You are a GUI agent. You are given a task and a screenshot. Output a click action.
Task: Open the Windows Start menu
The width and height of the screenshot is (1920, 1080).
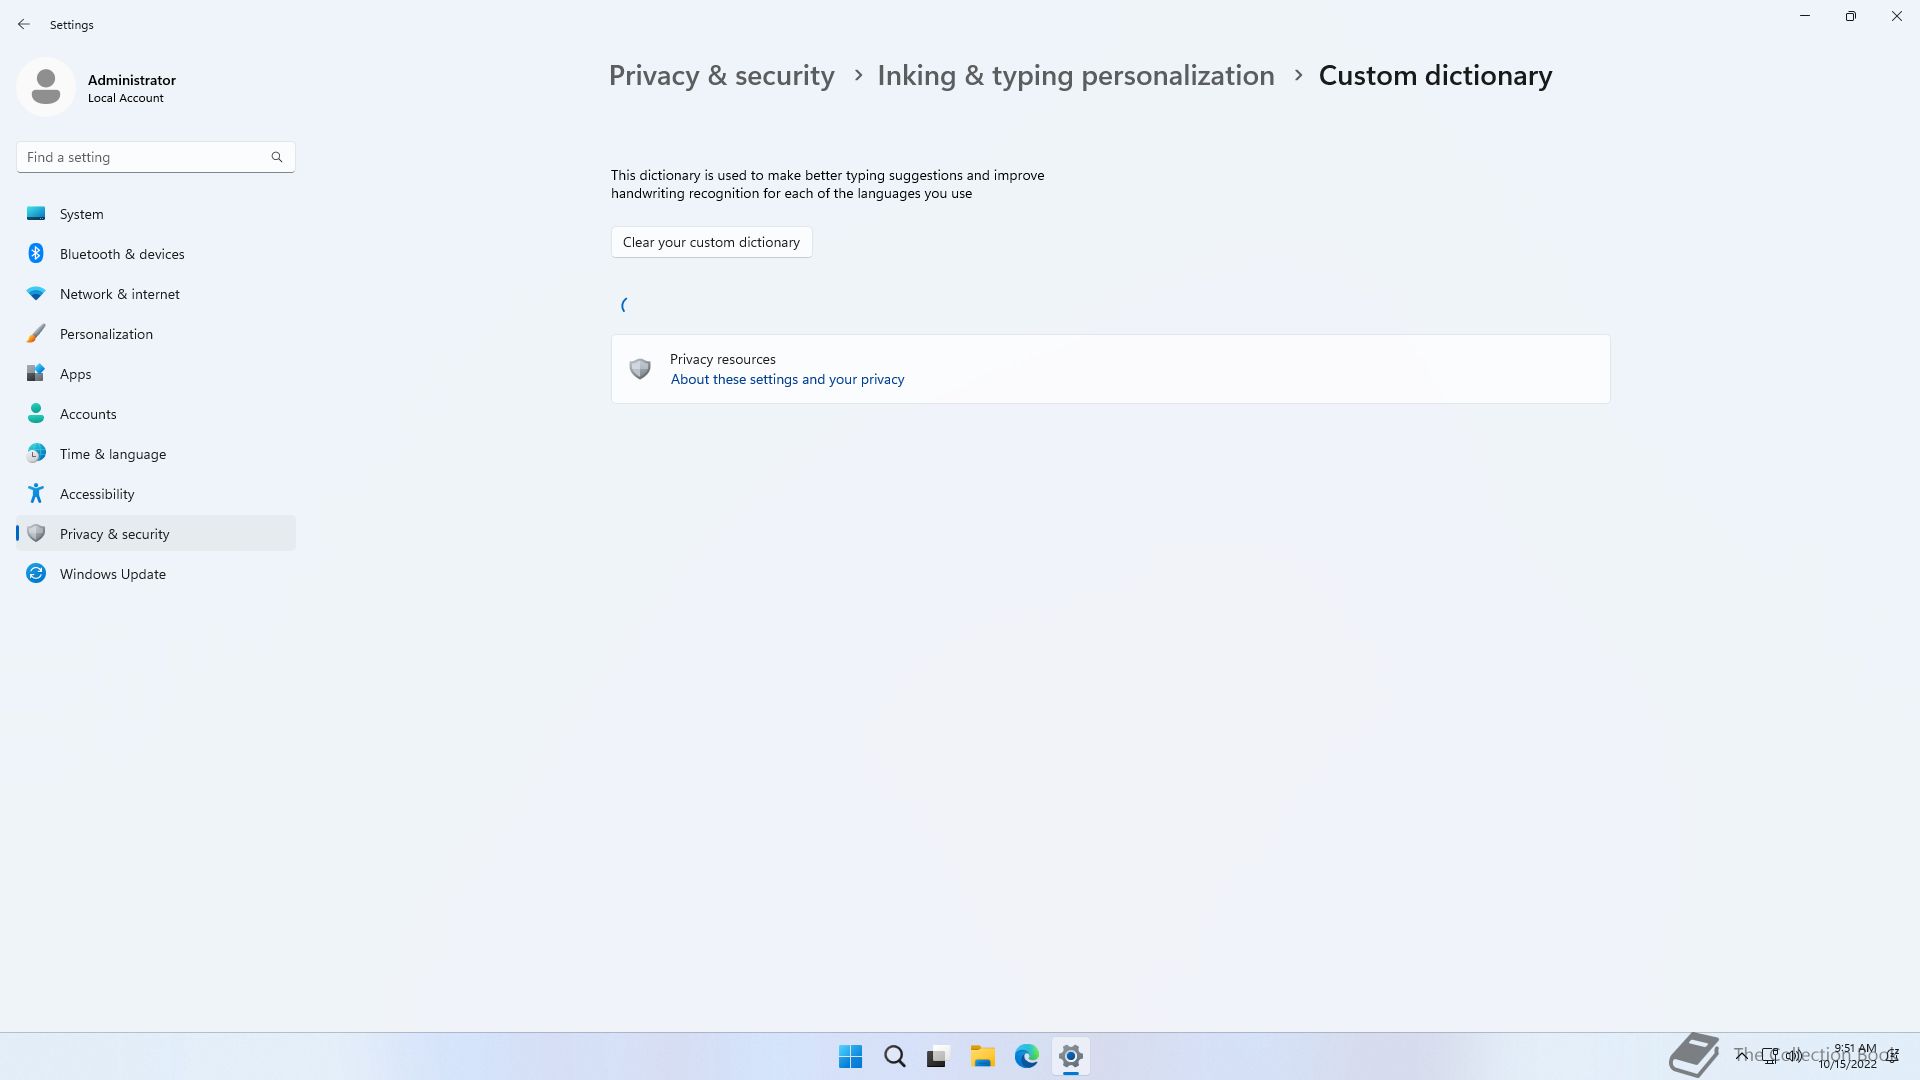pyautogui.click(x=850, y=1057)
